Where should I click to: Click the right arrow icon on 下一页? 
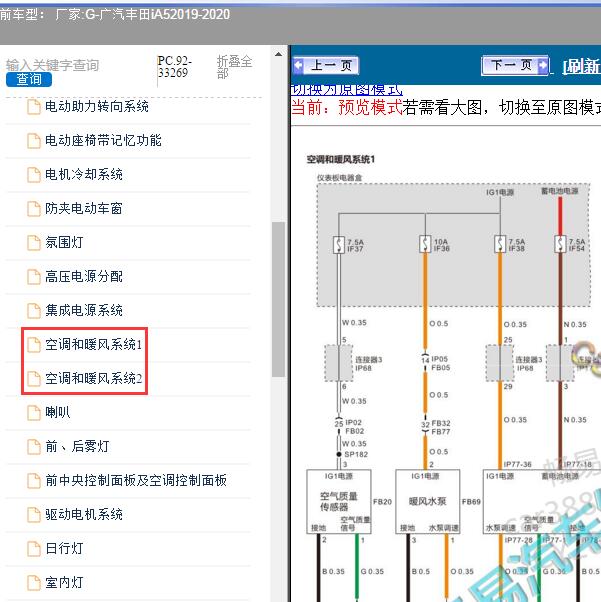click(543, 65)
